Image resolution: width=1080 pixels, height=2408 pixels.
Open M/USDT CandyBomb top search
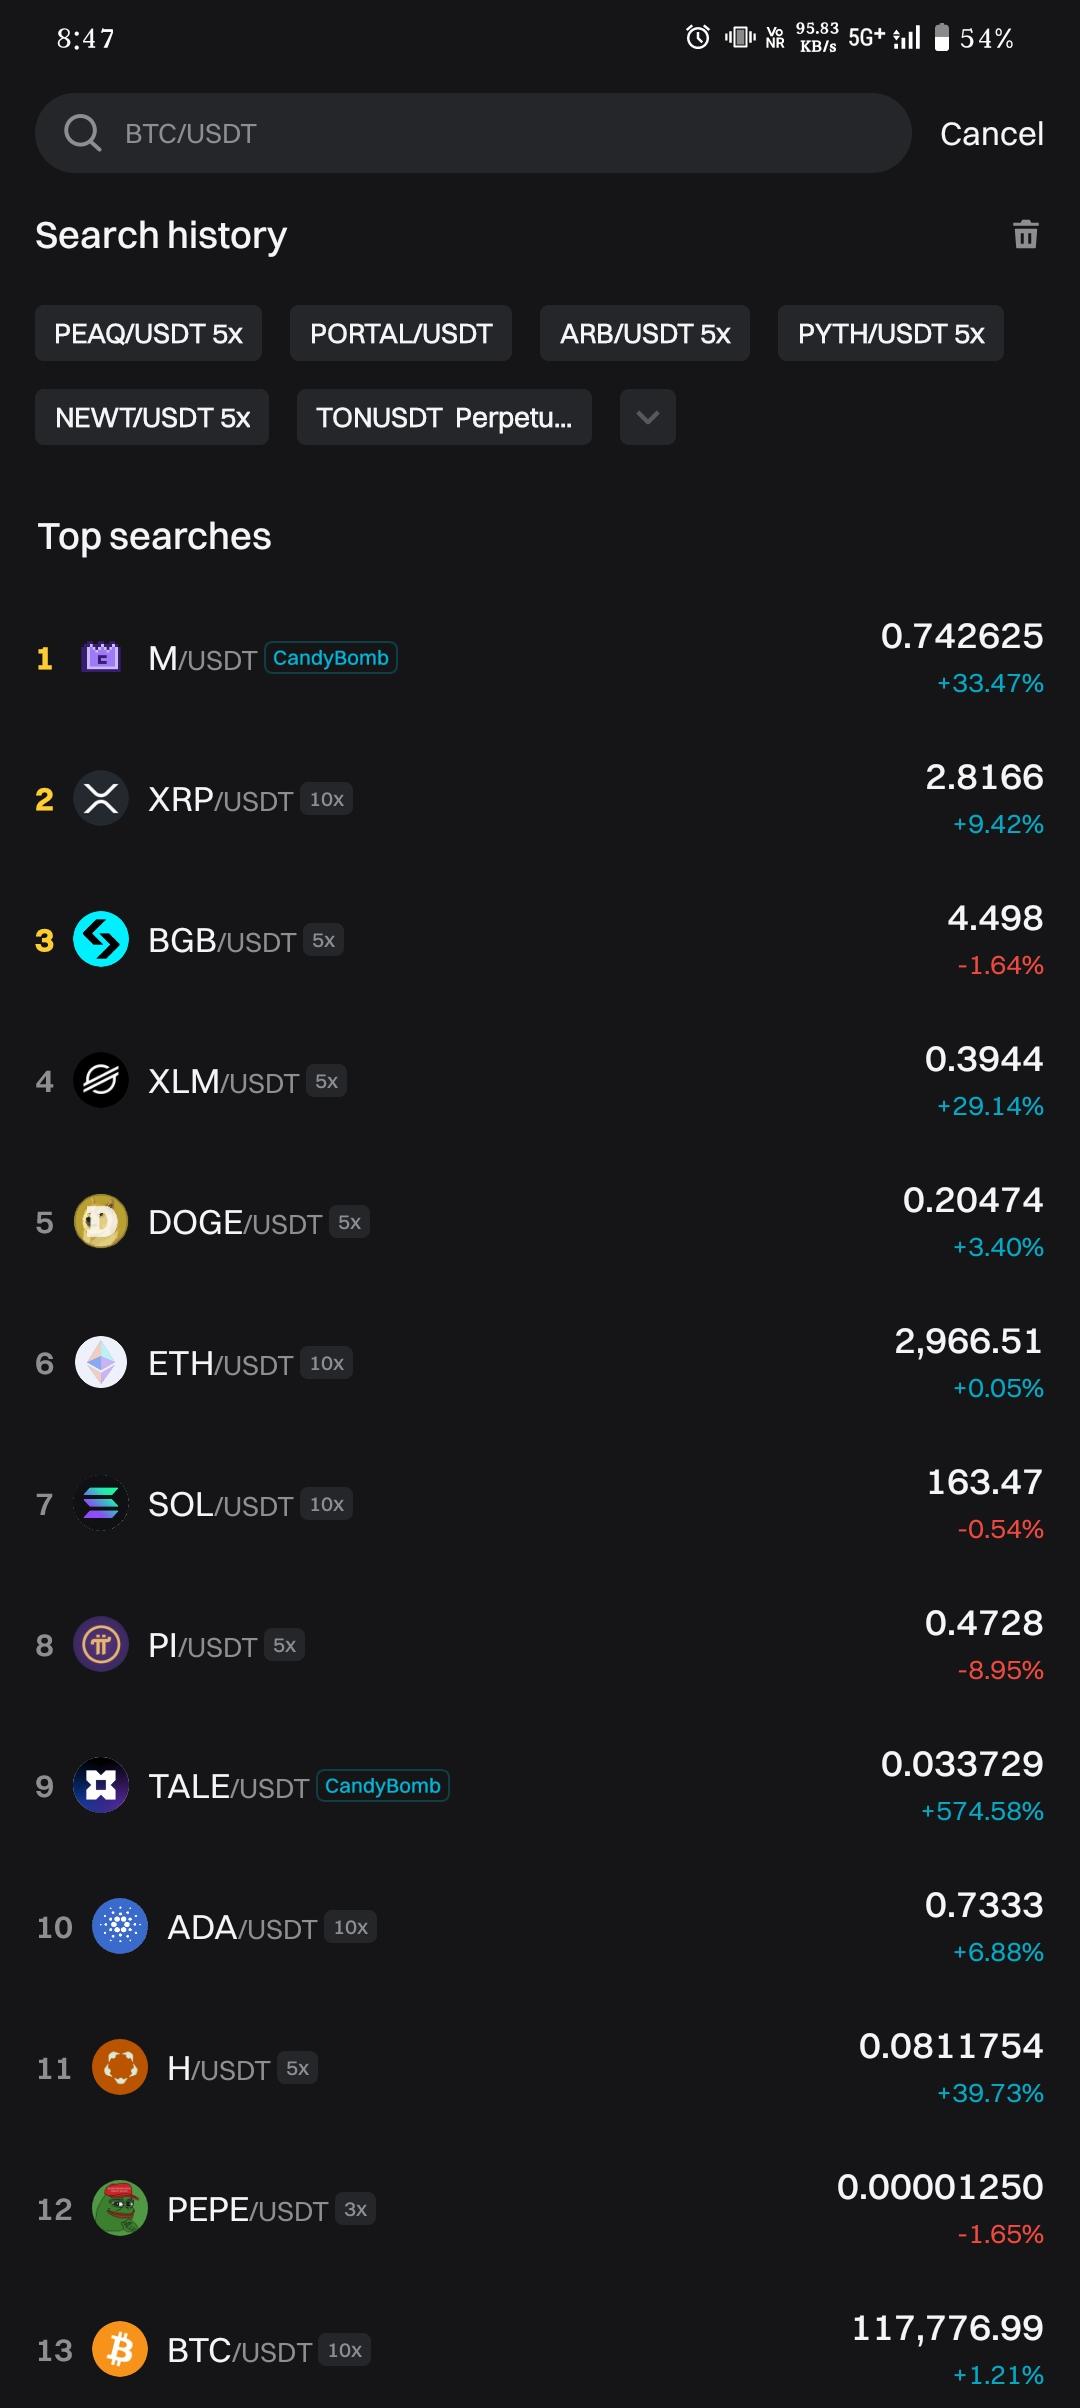(540, 658)
